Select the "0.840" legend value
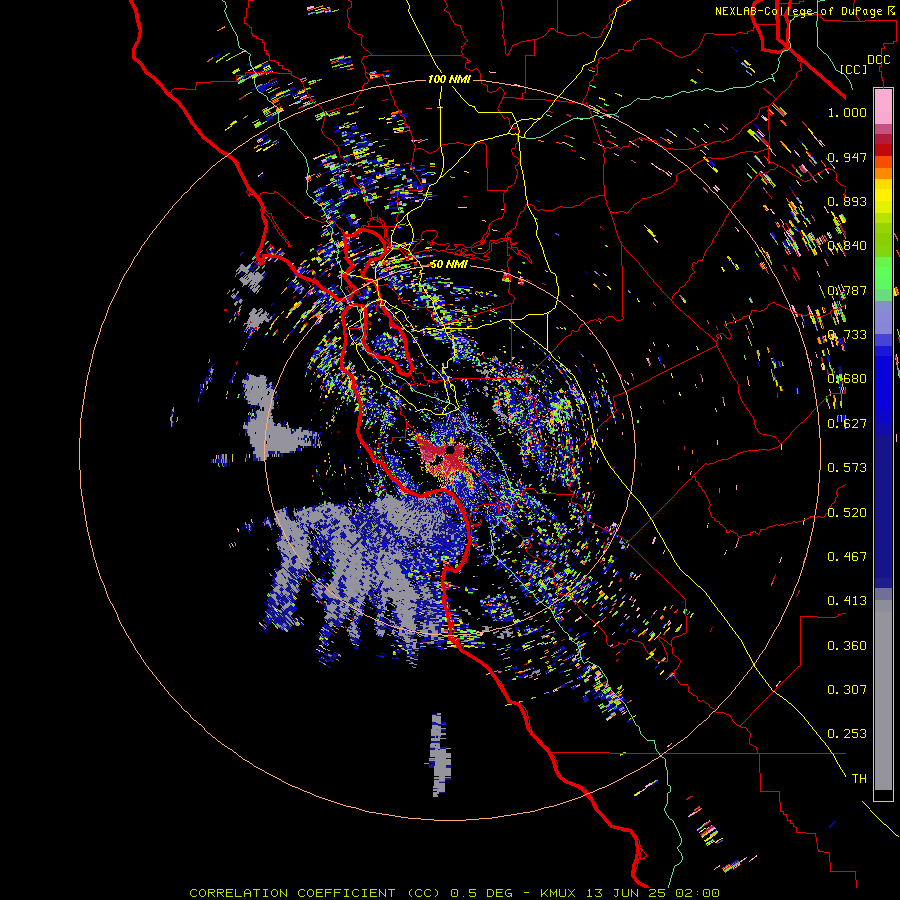Screen dimensions: 900x900 pyautogui.click(x=847, y=246)
